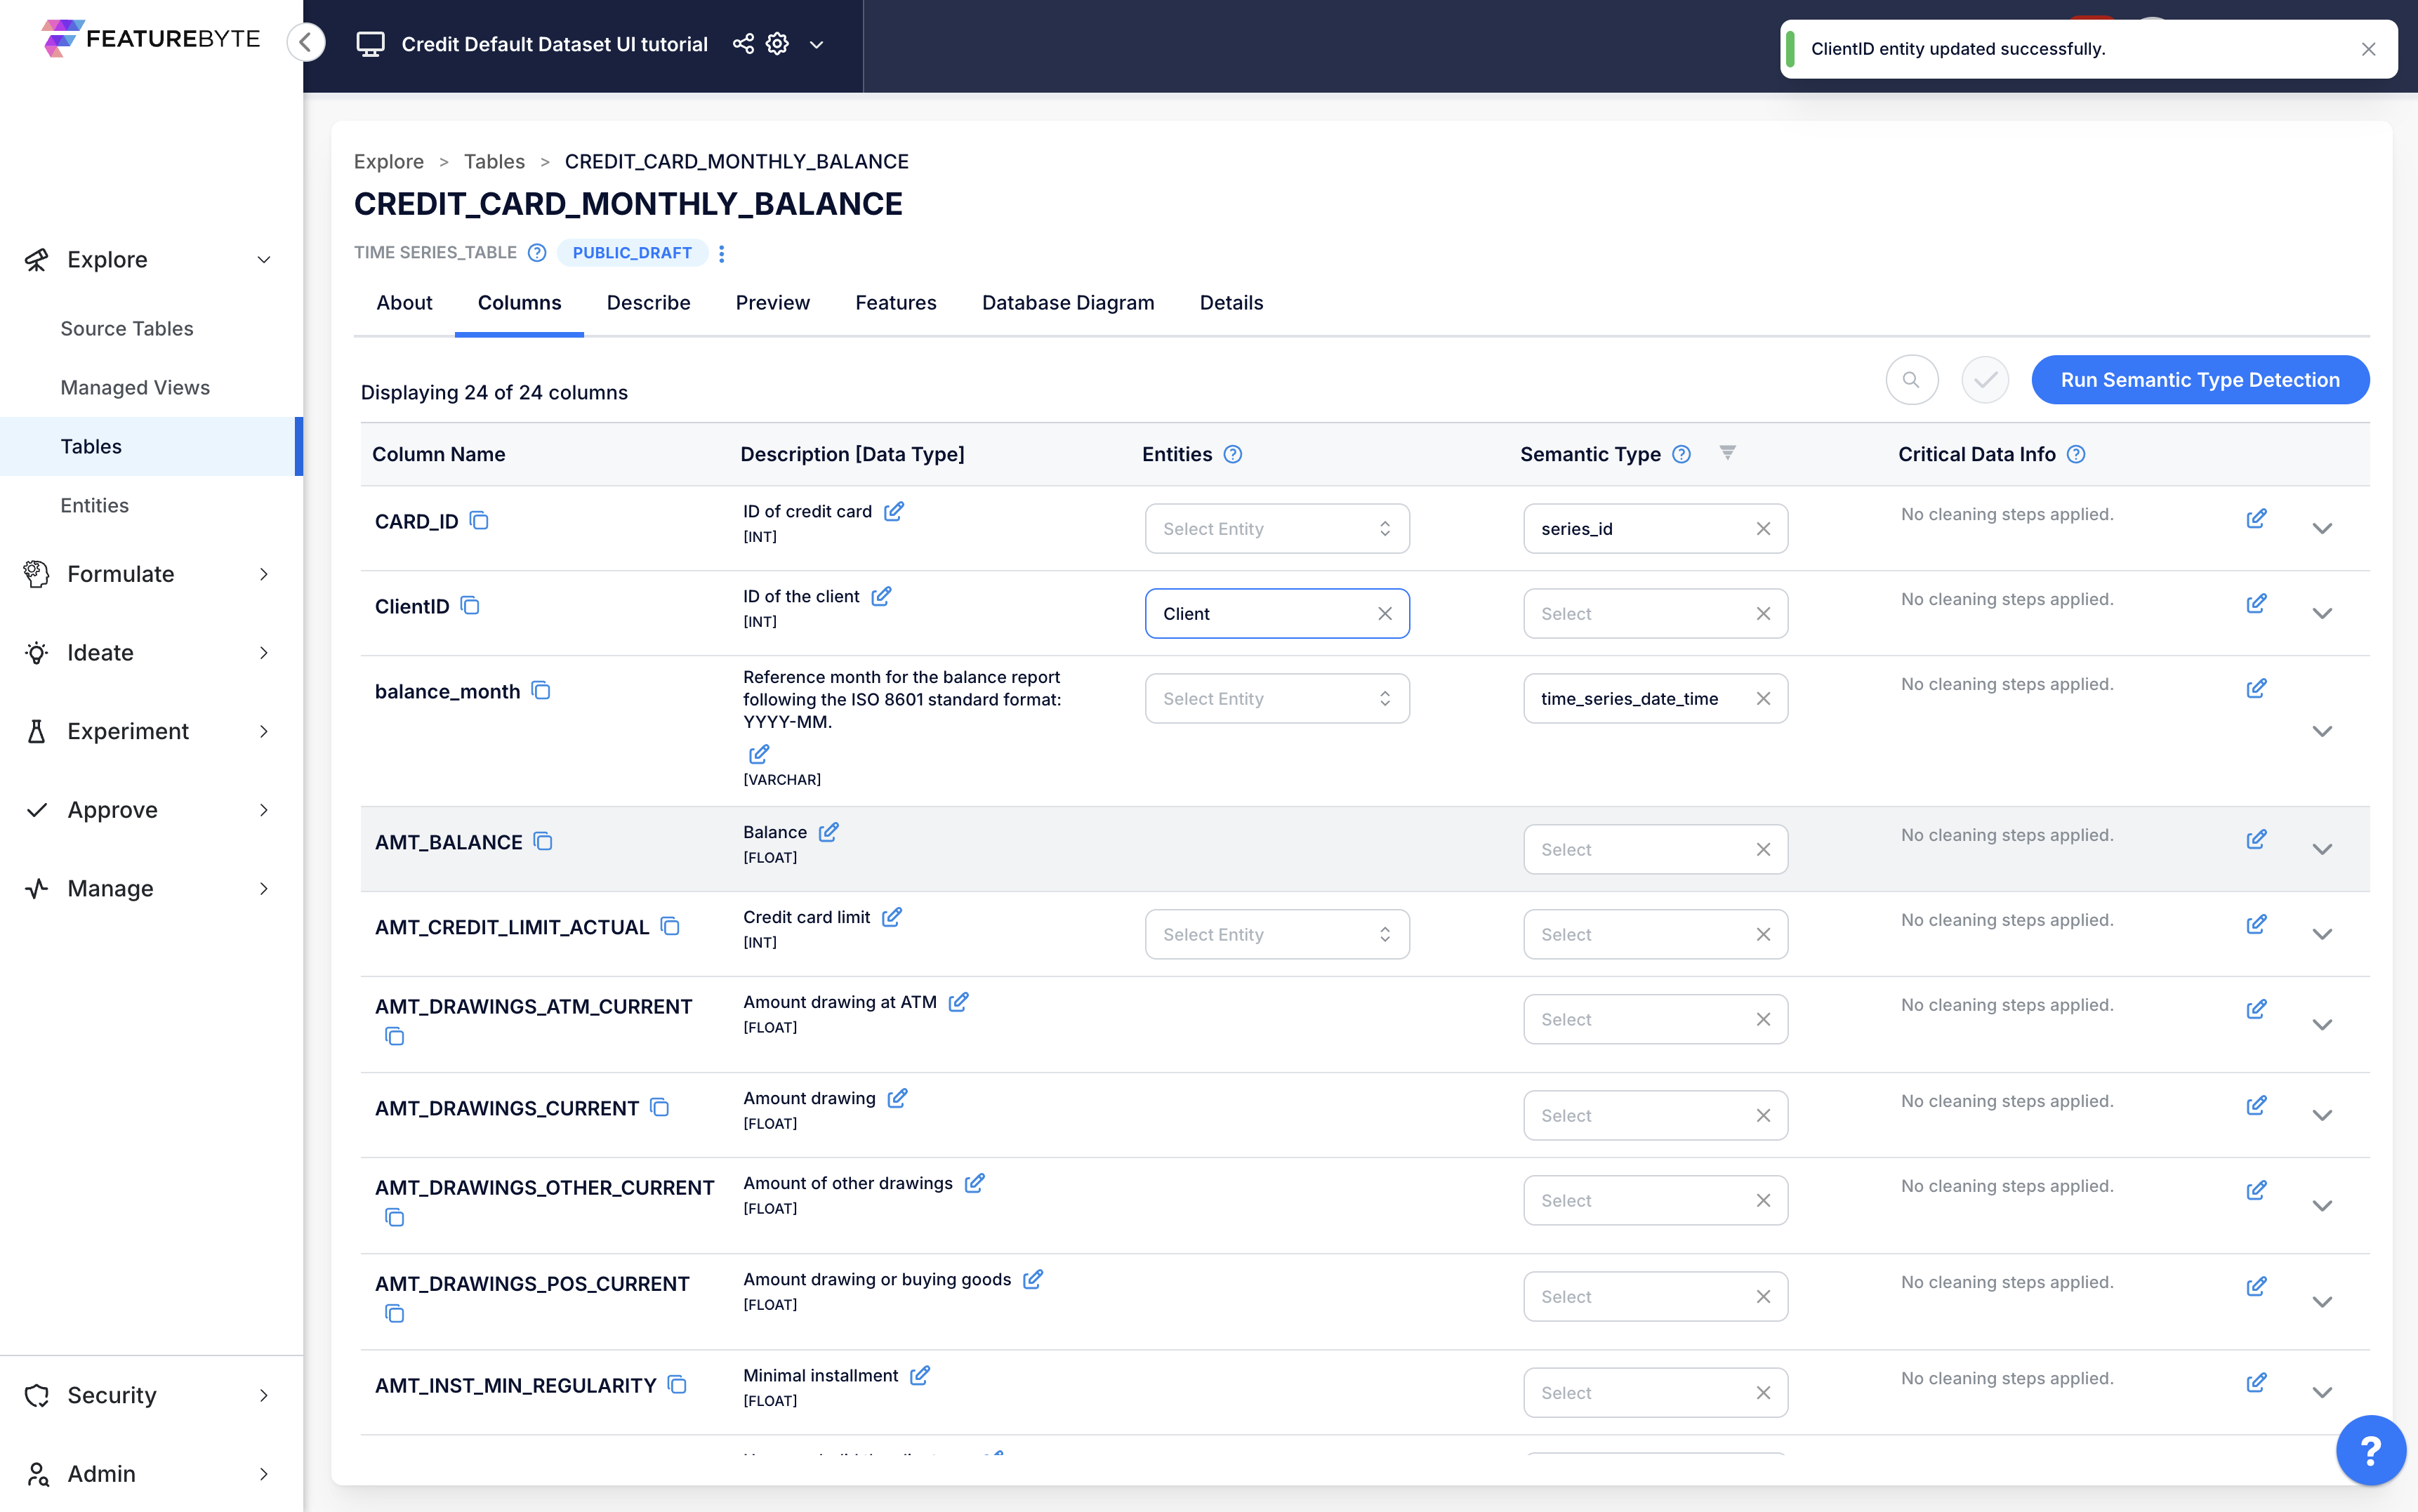Viewport: 2418px width, 1512px height.
Task: Dismiss the success notification
Action: point(2367,49)
